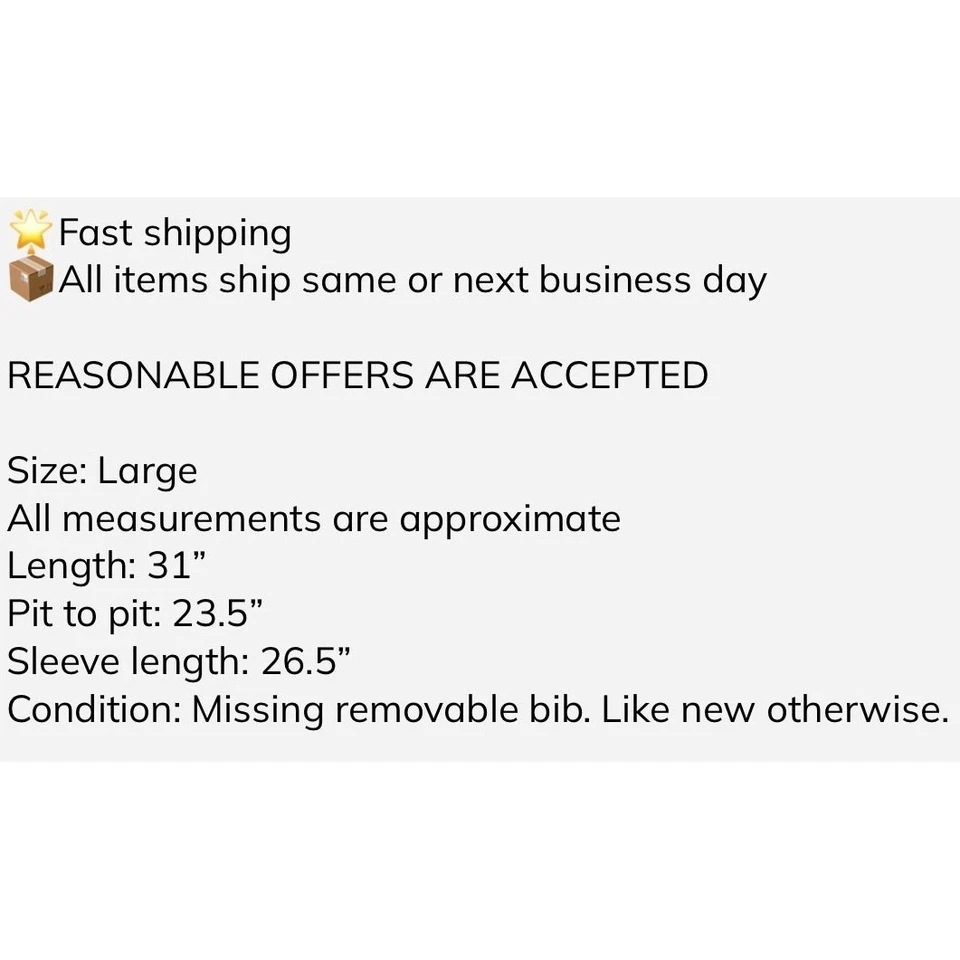
Task: Click the 'Like new otherwise.' text
Action: point(774,709)
